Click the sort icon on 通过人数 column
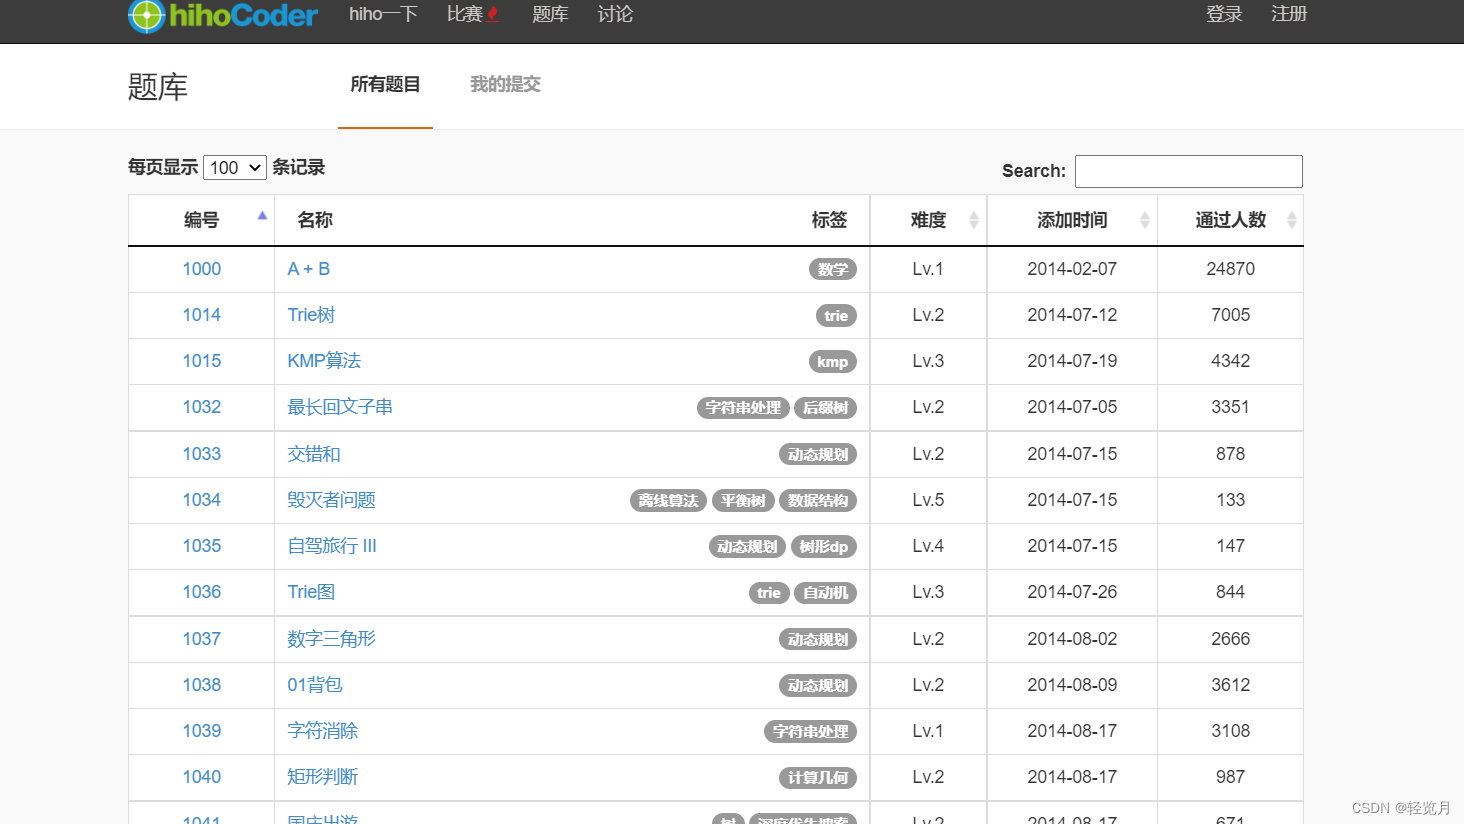The height and width of the screenshot is (824, 1464). 1291,219
